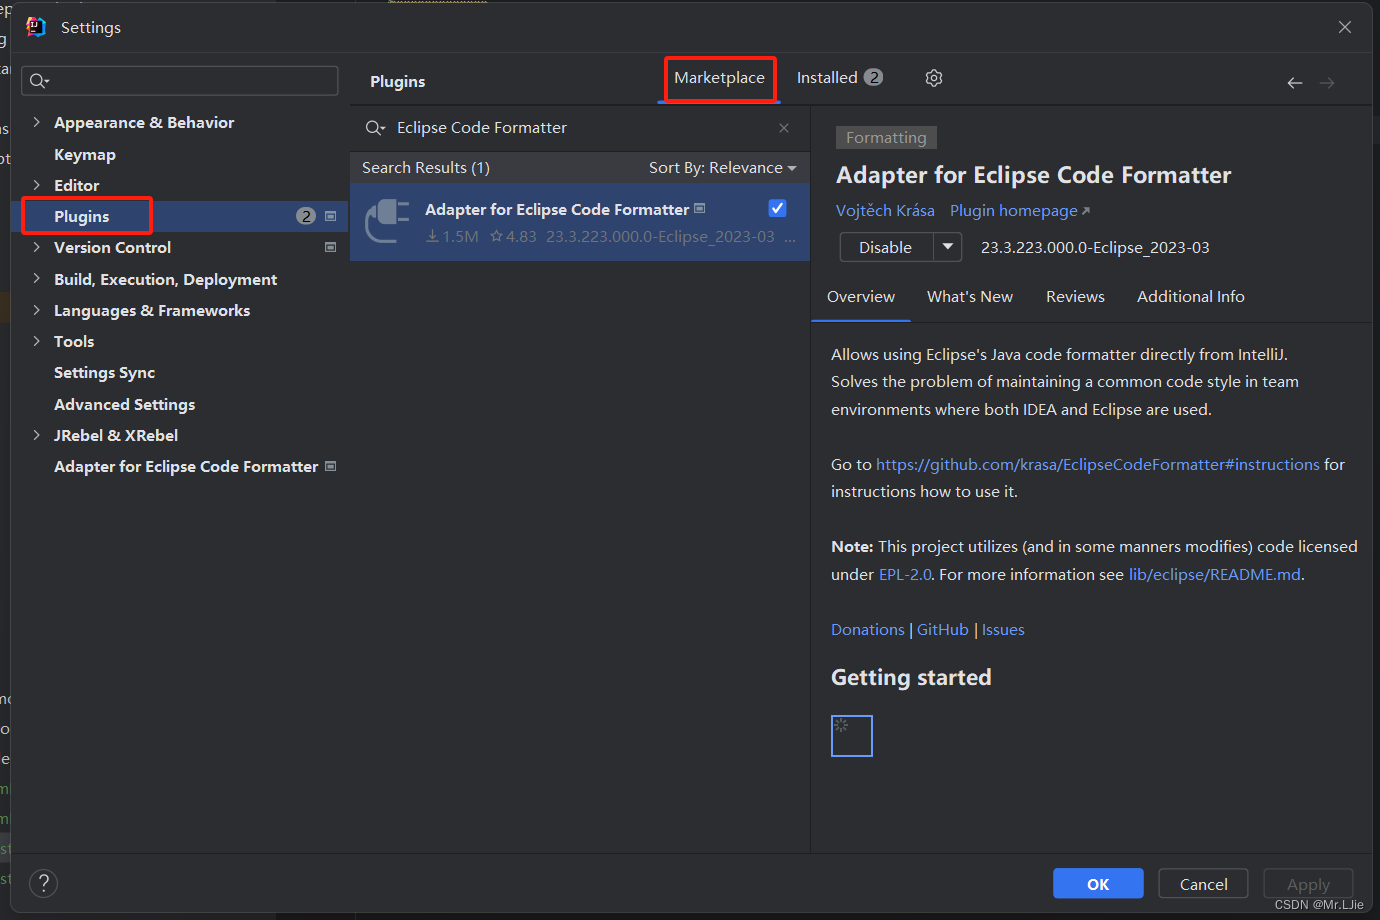
Task: Open the Plugin homepage link
Action: (x=1020, y=211)
